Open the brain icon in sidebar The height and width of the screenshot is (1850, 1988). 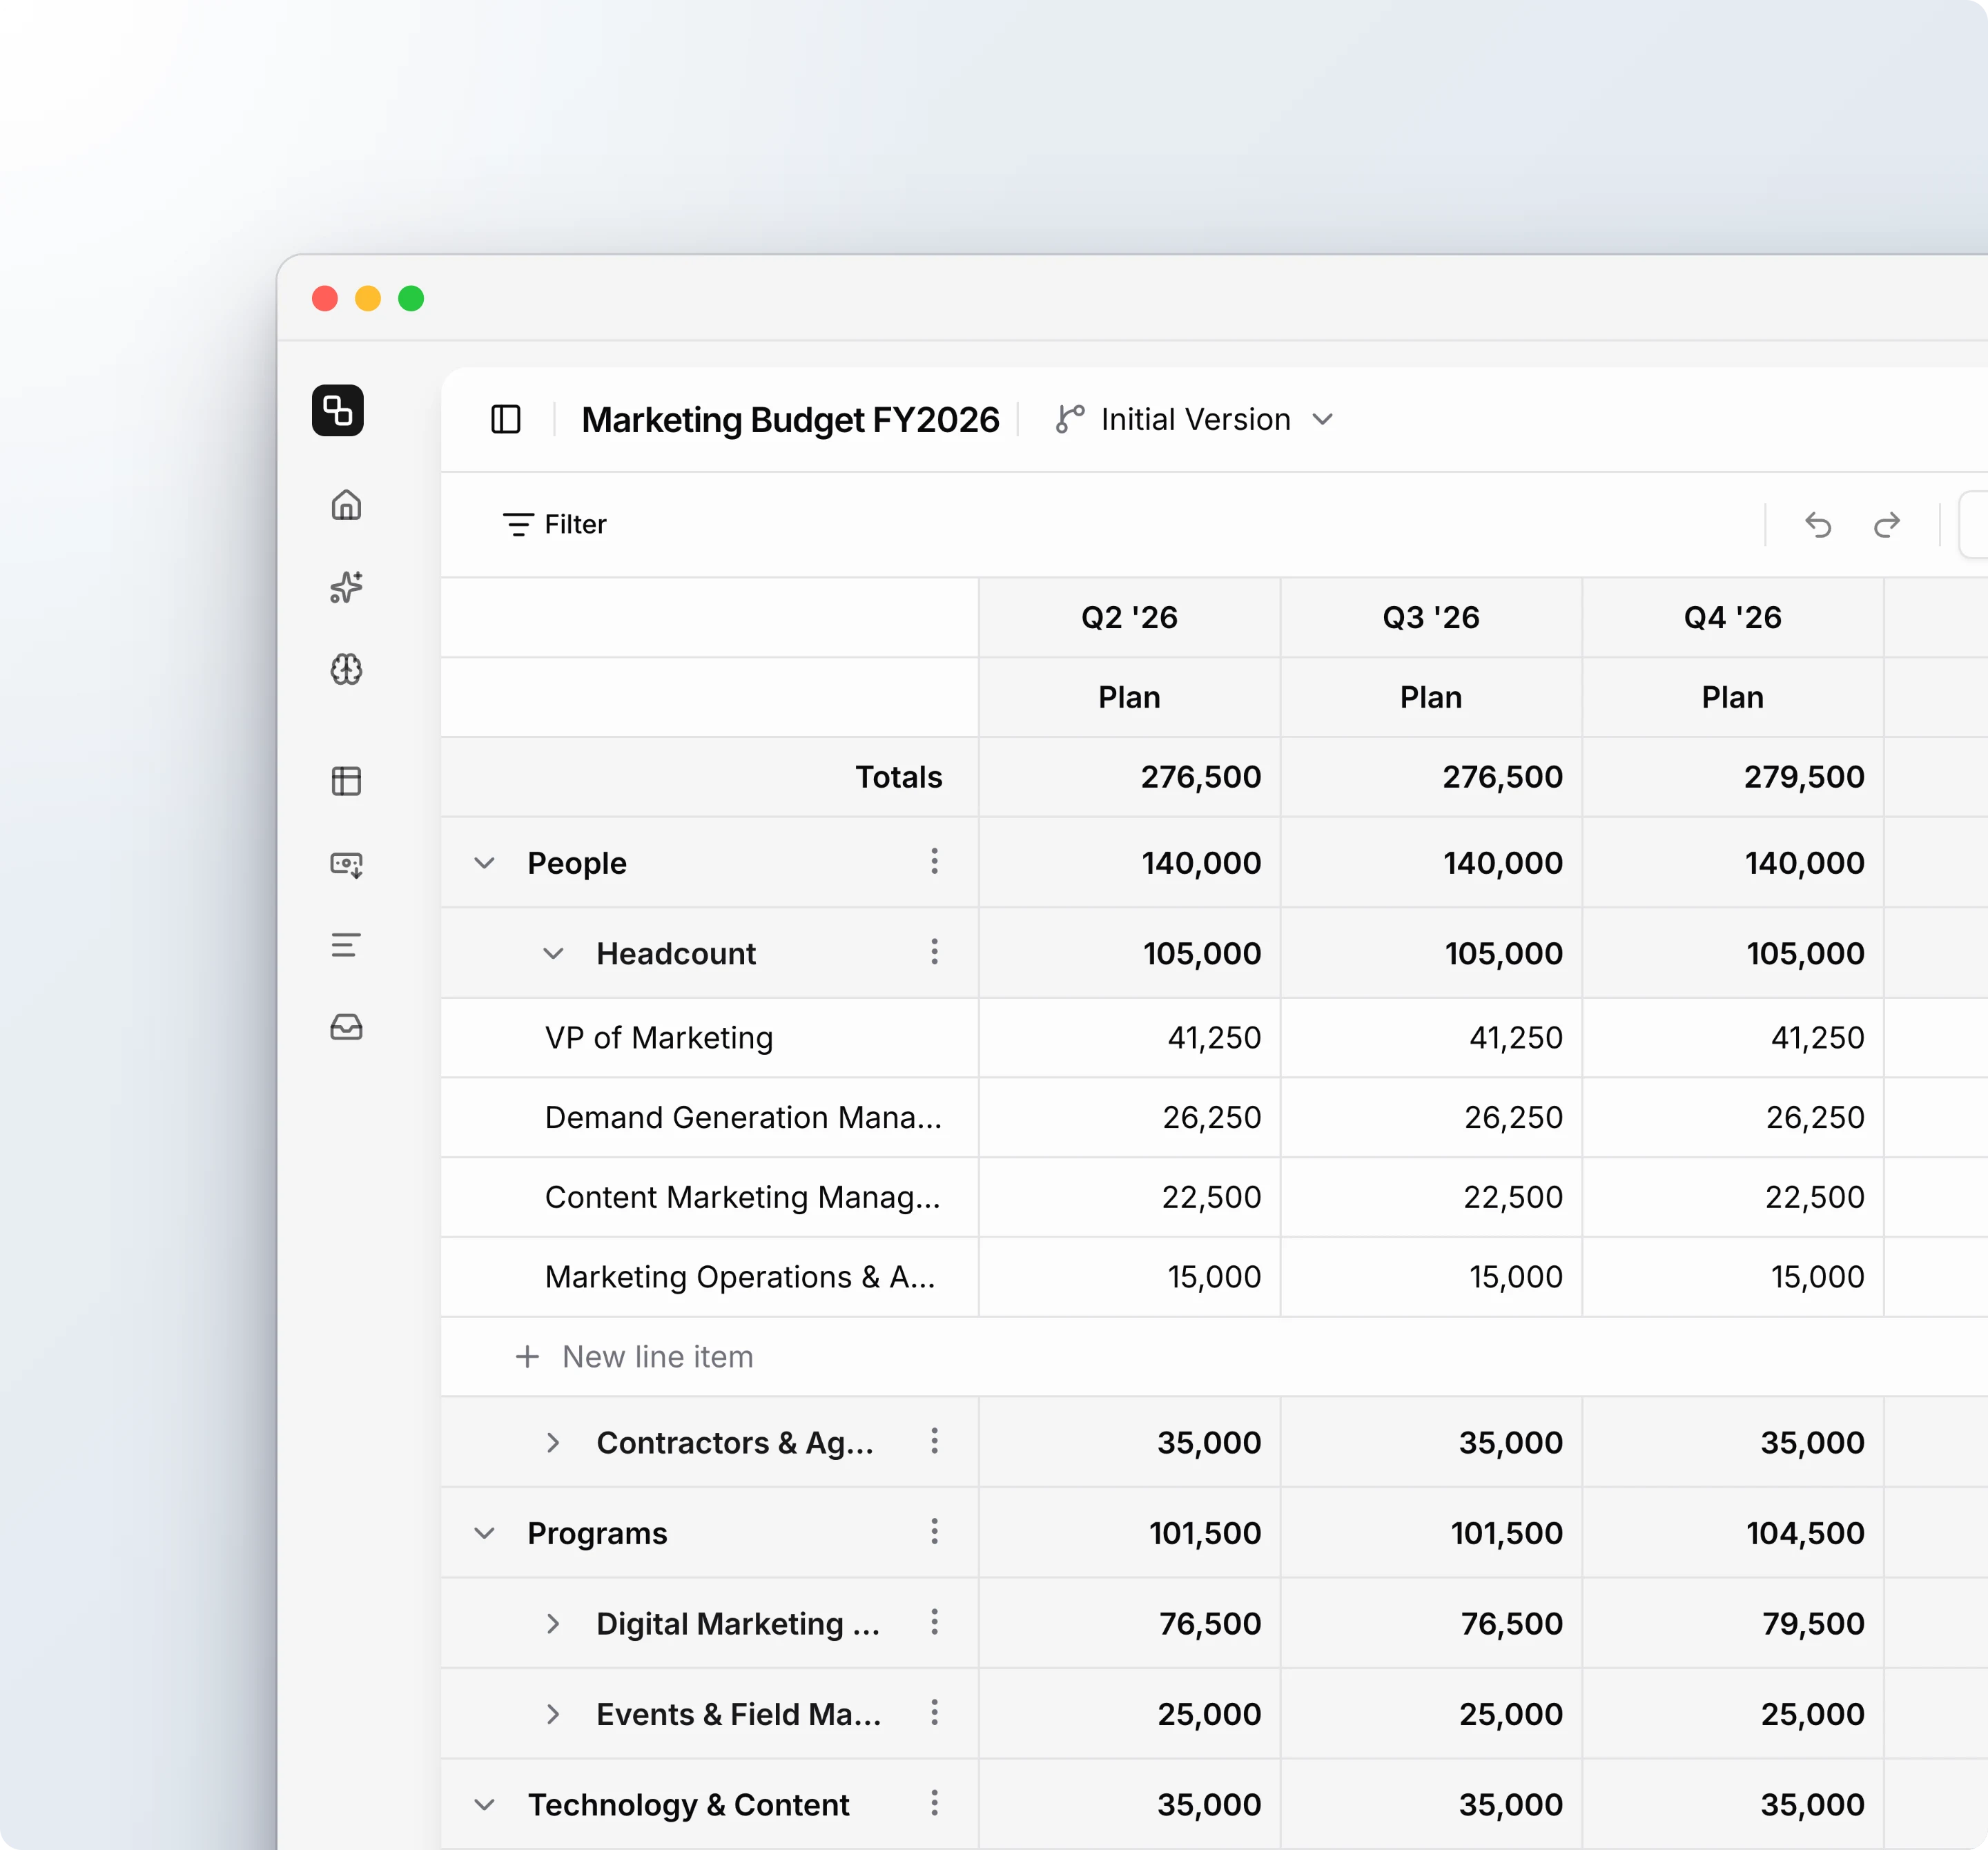346,669
